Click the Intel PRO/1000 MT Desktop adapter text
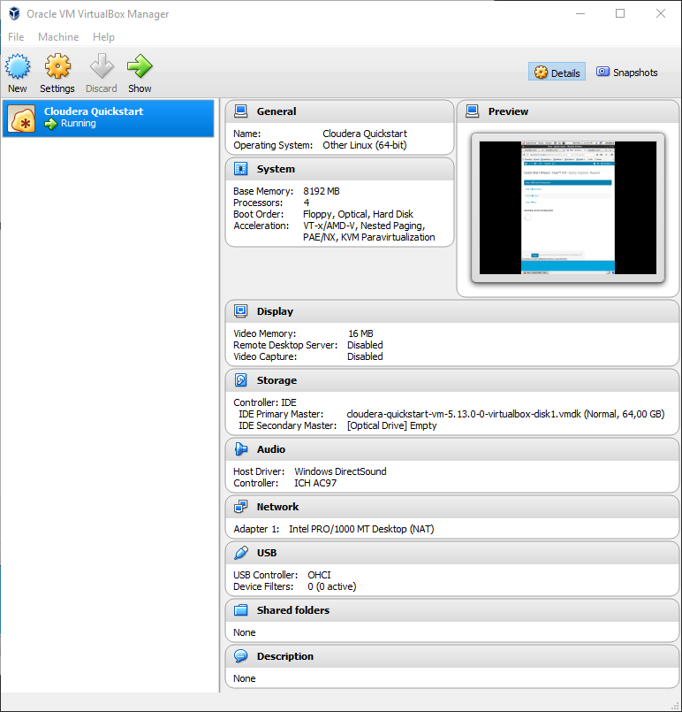This screenshot has width=682, height=712. (x=361, y=529)
